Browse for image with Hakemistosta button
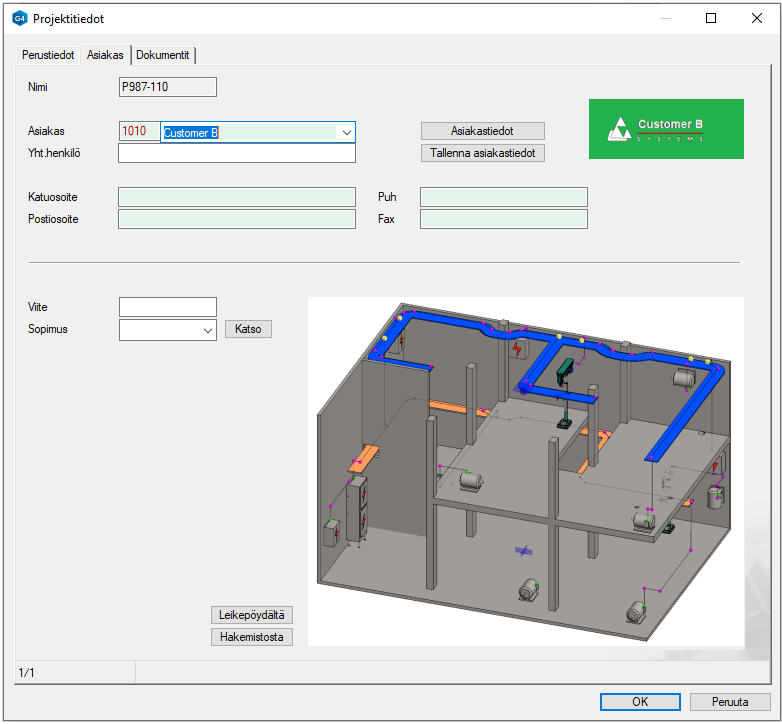The image size is (782, 724). point(252,637)
